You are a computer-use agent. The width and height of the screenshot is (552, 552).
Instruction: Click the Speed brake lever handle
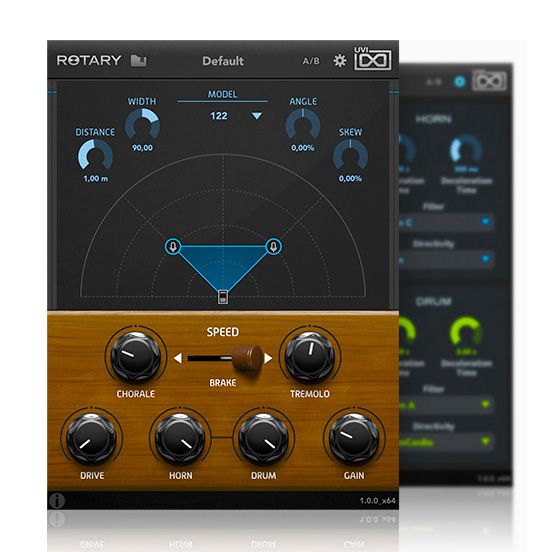(248, 358)
